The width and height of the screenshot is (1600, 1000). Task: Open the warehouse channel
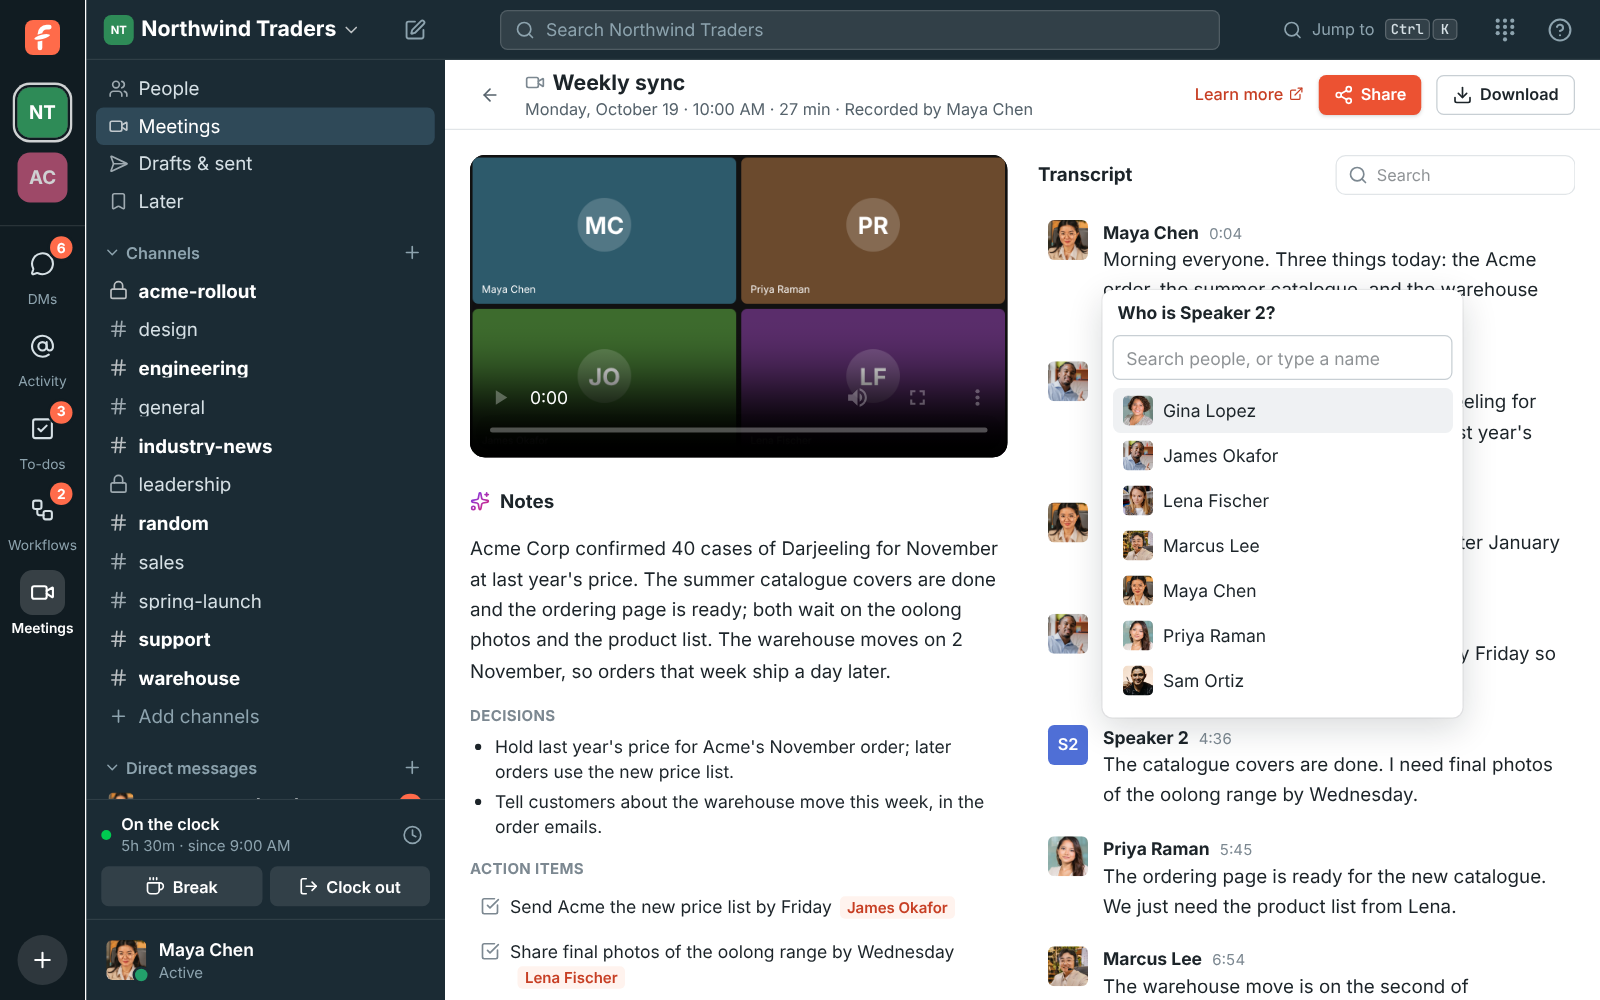(x=265, y=679)
